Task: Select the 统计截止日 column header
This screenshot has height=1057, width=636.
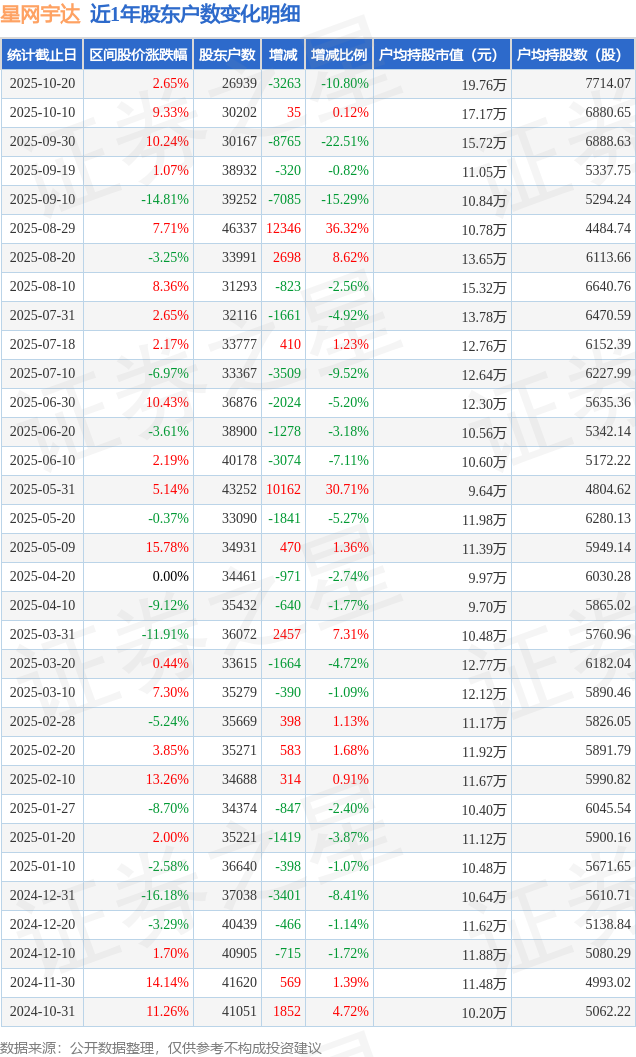Action: [42, 55]
